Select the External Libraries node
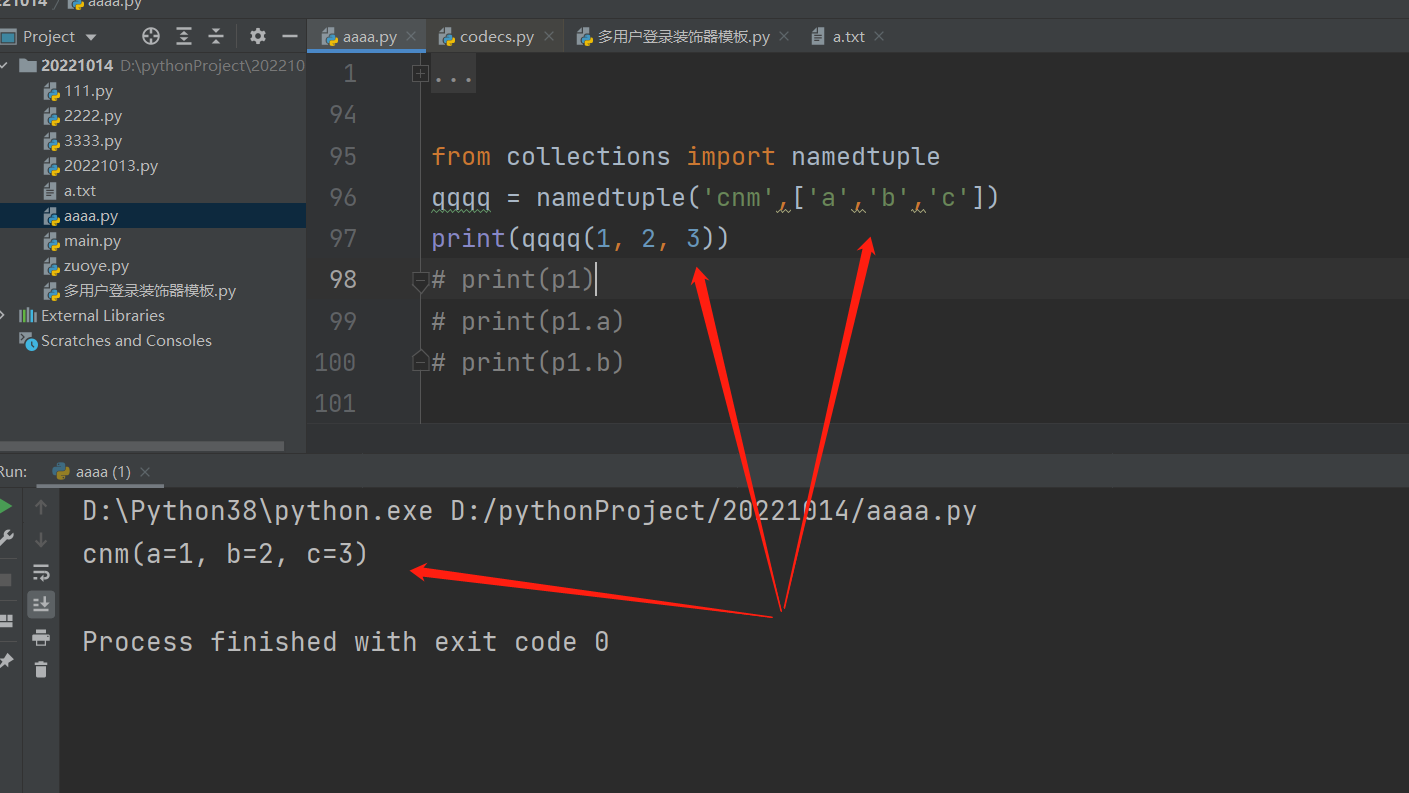Screen dimensions: 1409x793 (153, 316)
